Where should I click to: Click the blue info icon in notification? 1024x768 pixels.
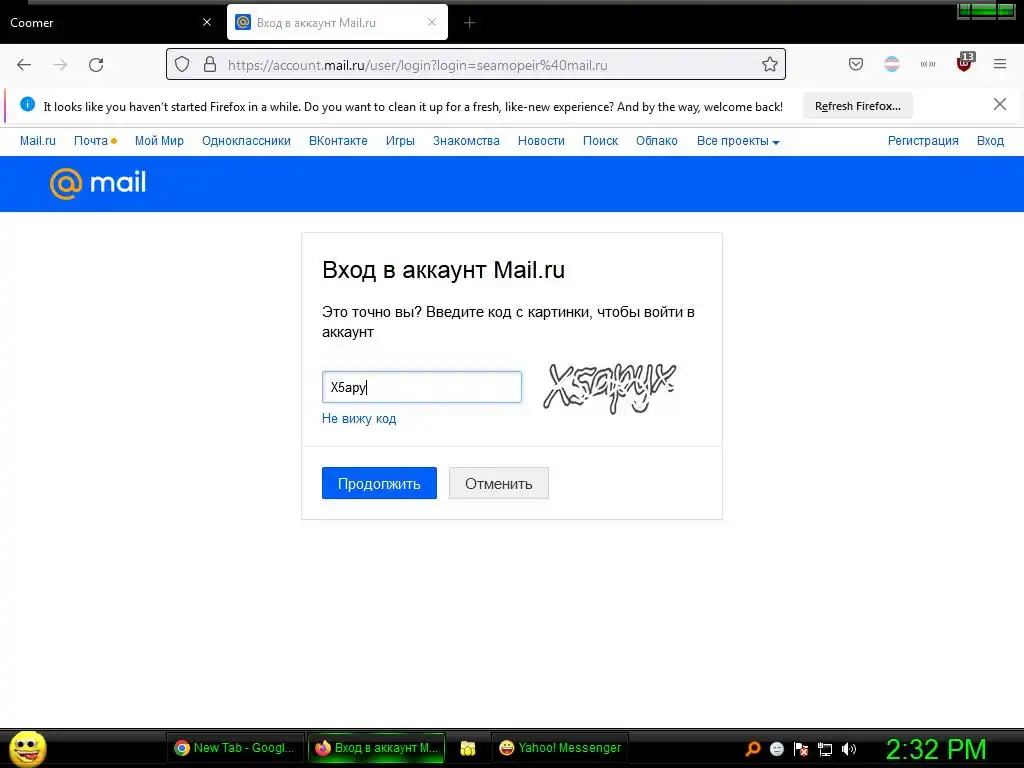point(27,104)
